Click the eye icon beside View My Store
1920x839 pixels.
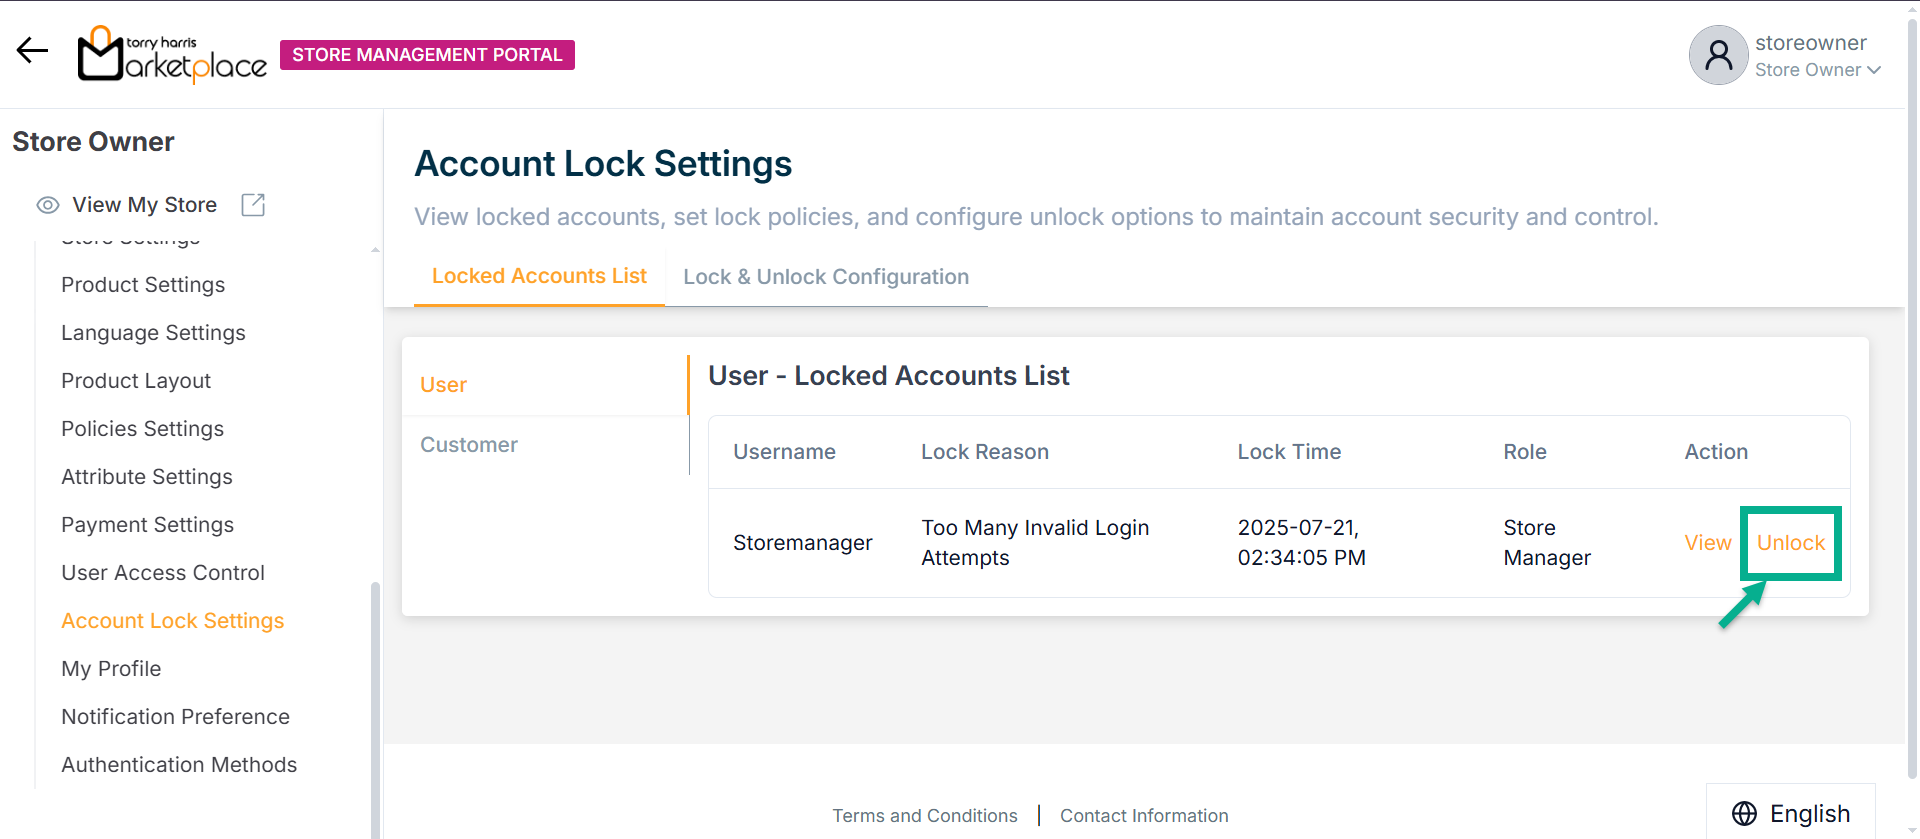(x=47, y=205)
